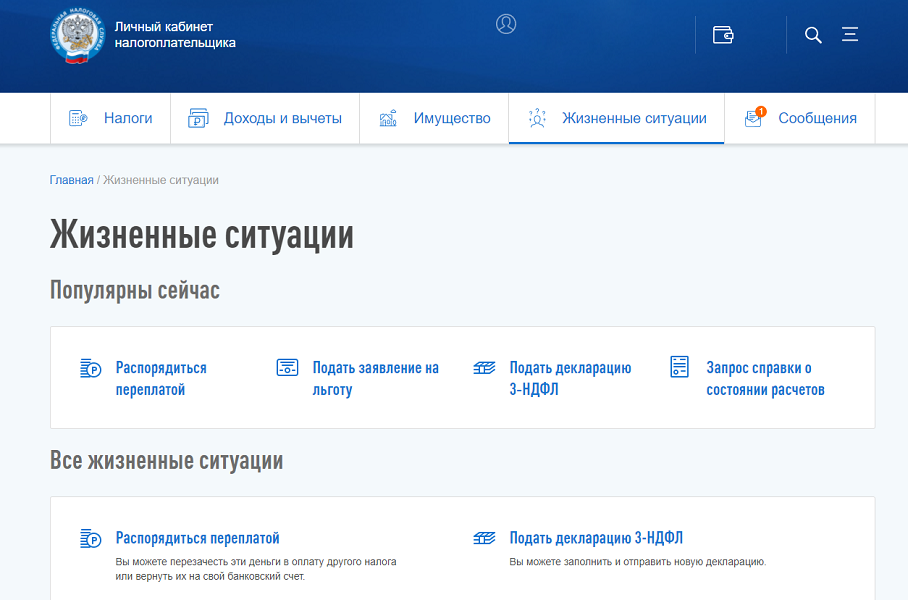Open the Сообщения tab
This screenshot has width=908, height=600.
(817, 118)
